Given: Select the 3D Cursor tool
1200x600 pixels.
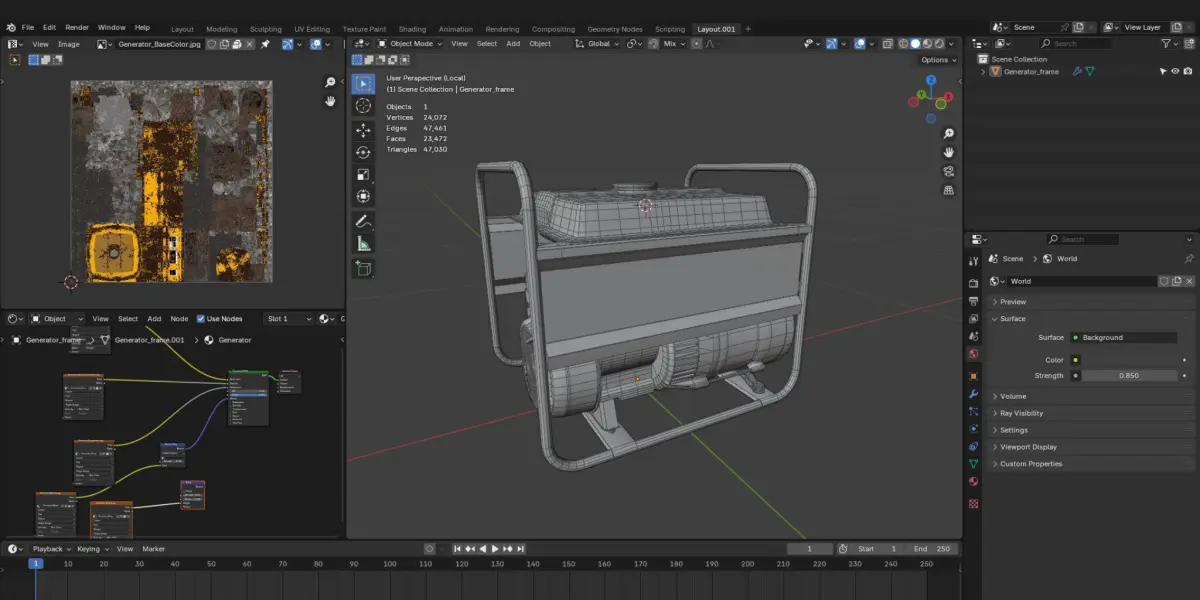Looking at the screenshot, I should coord(363,106).
